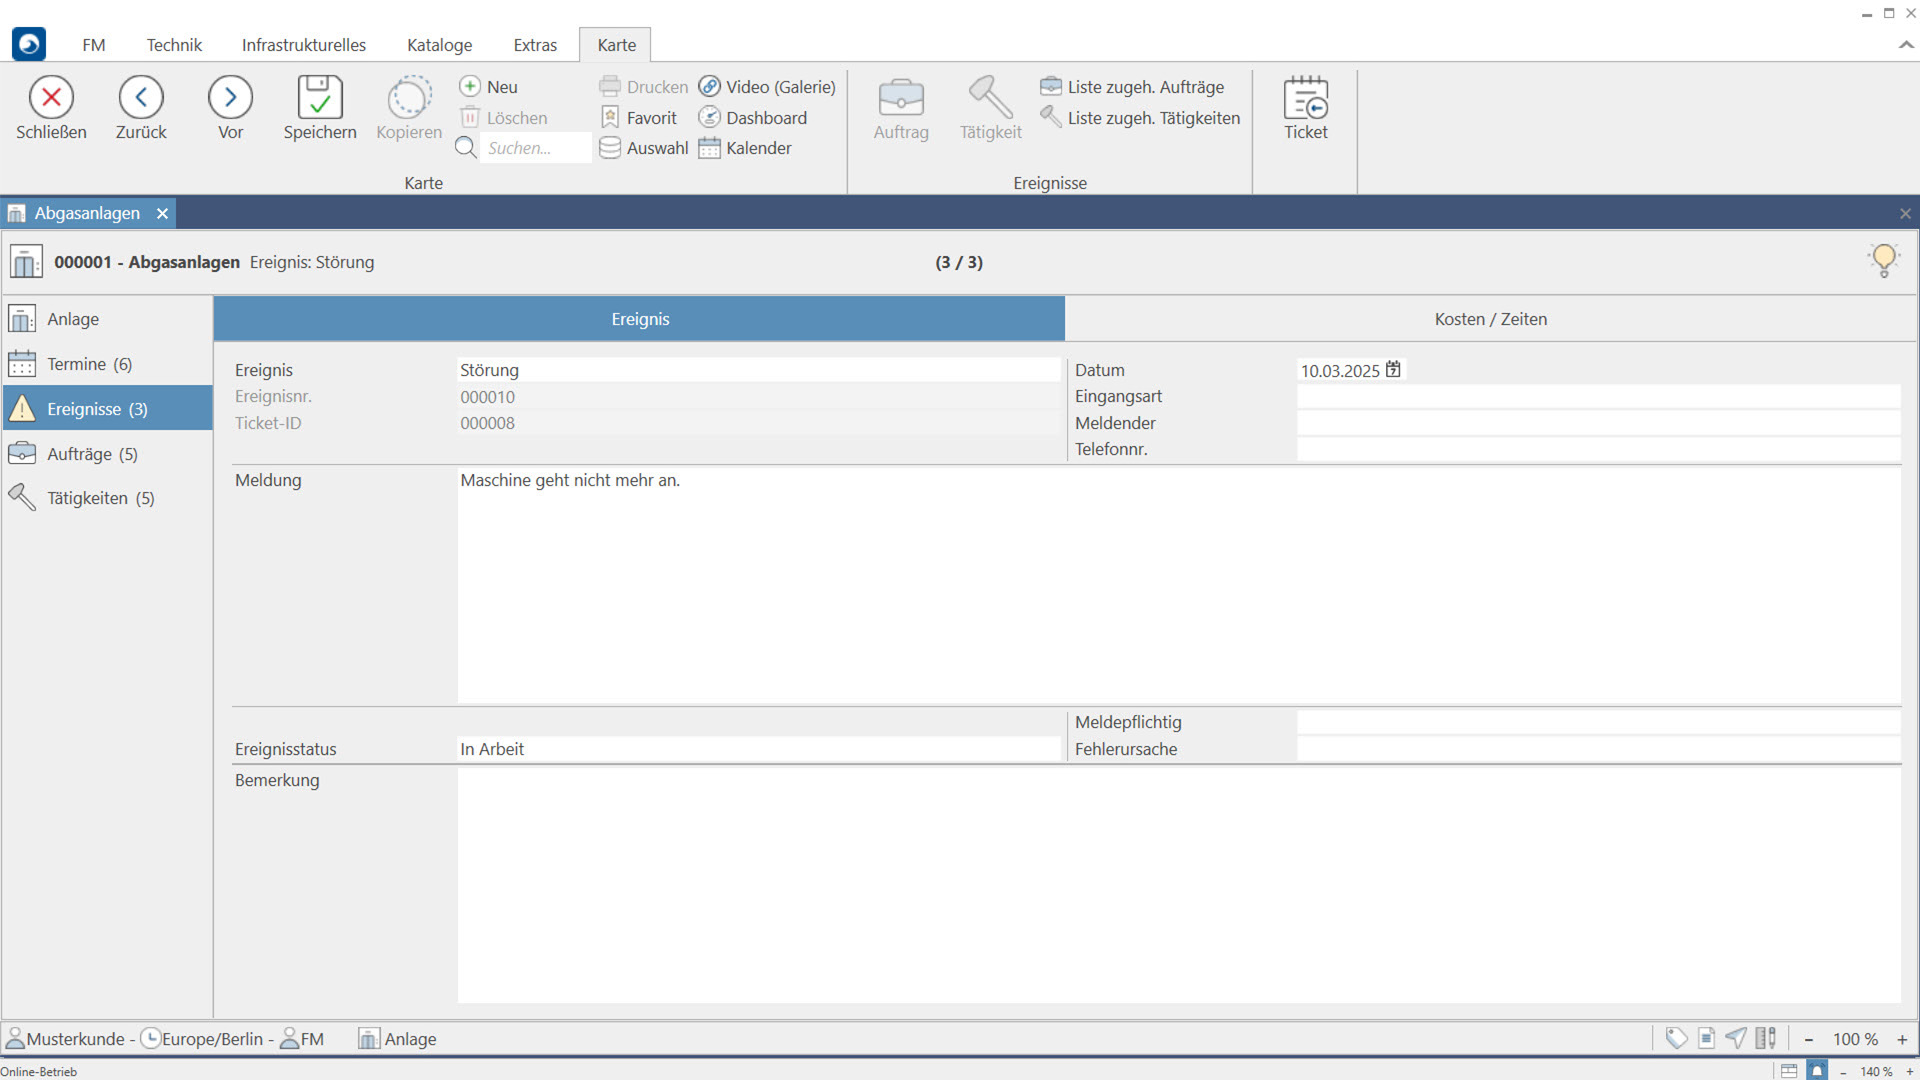
Task: Collapse the ribbon with top-right chevron
Action: [1906, 45]
